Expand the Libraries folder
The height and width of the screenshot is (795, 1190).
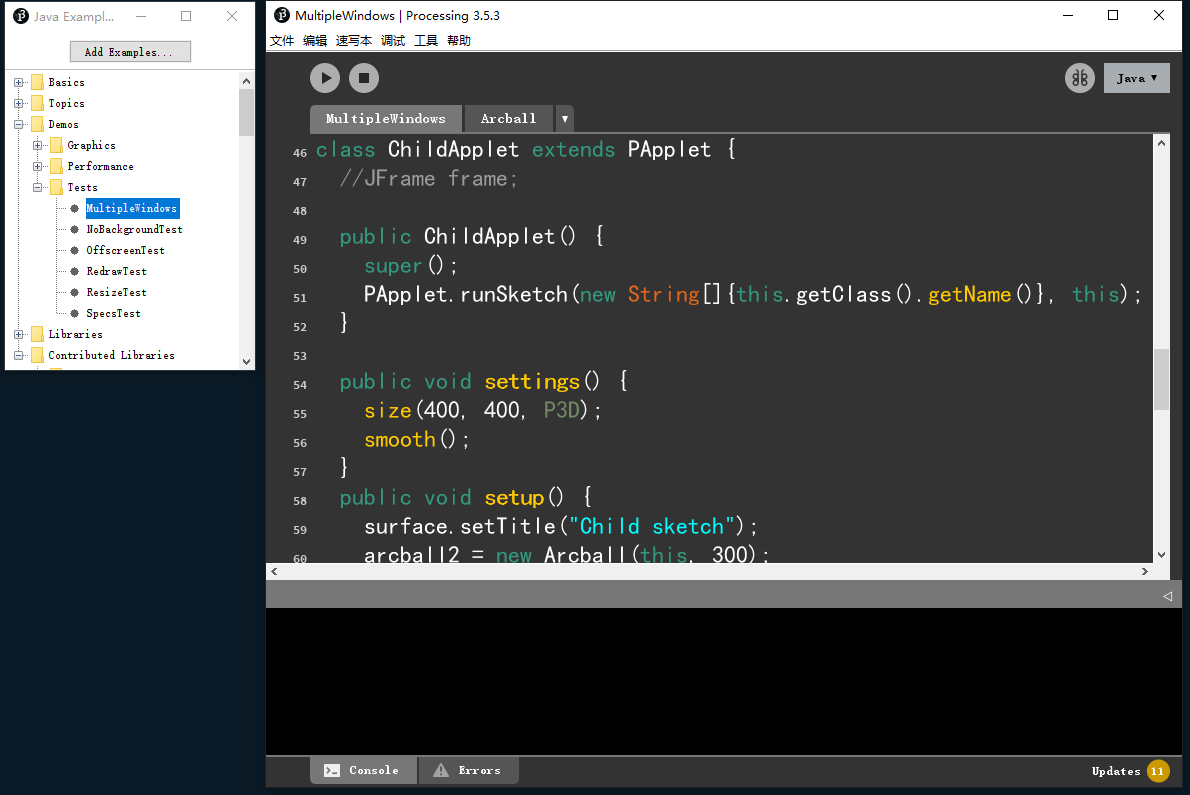(19, 334)
